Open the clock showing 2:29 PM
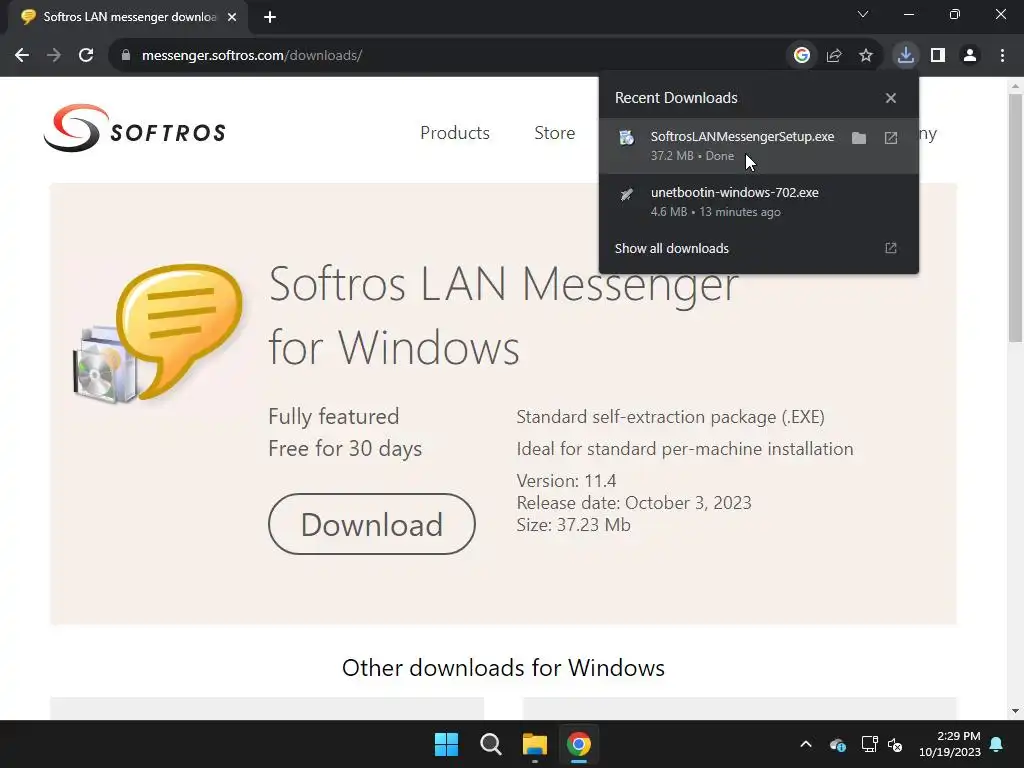The height and width of the screenshot is (768, 1024). click(x=950, y=744)
